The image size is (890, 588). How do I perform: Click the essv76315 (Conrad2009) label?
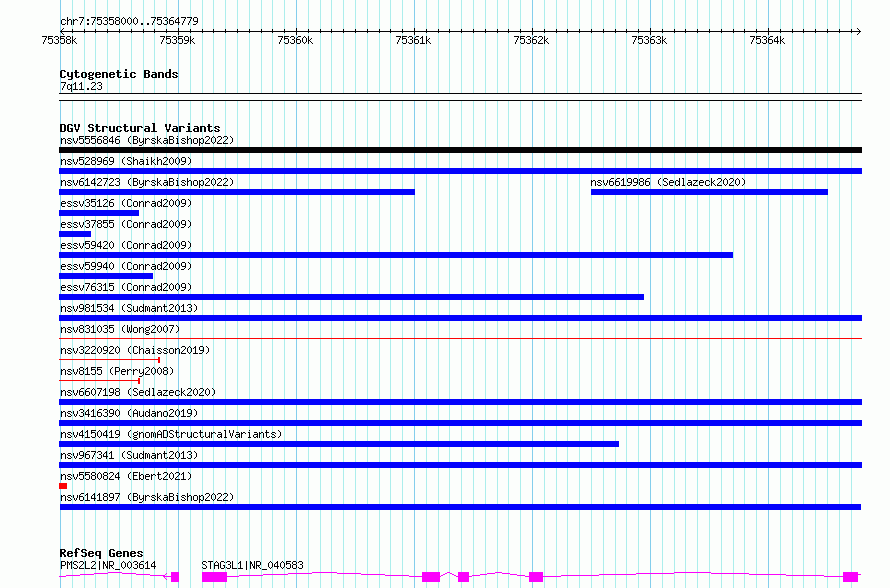126,287
